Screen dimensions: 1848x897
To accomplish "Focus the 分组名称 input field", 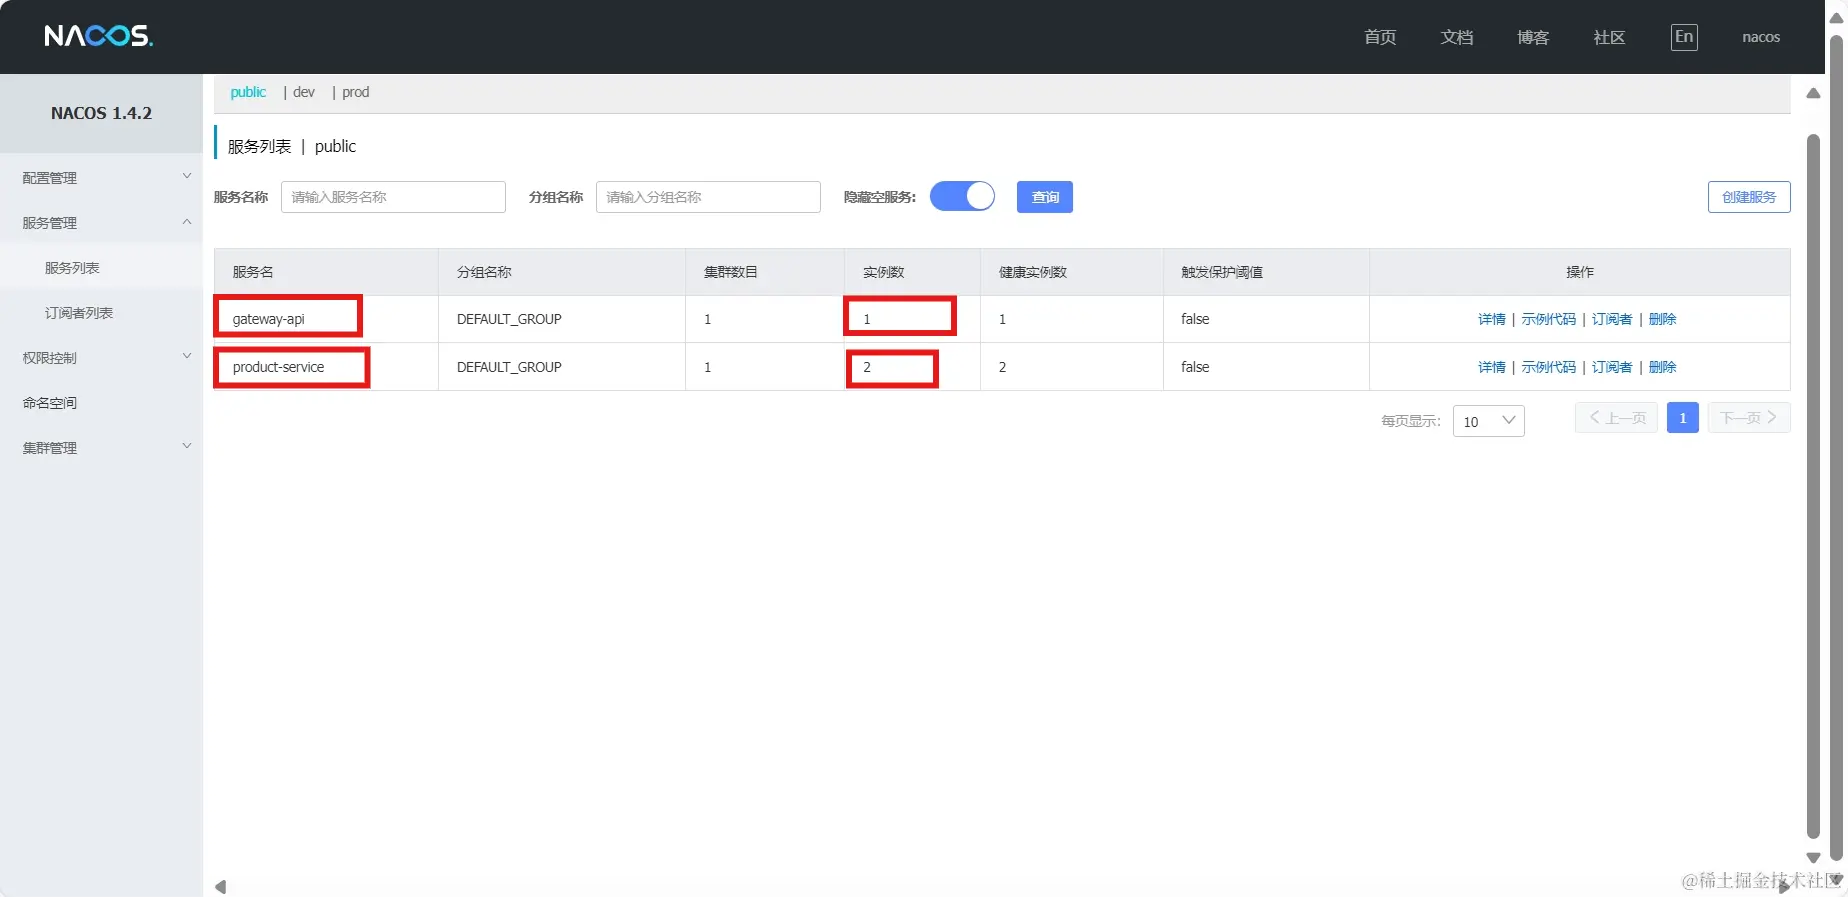I will click(708, 197).
